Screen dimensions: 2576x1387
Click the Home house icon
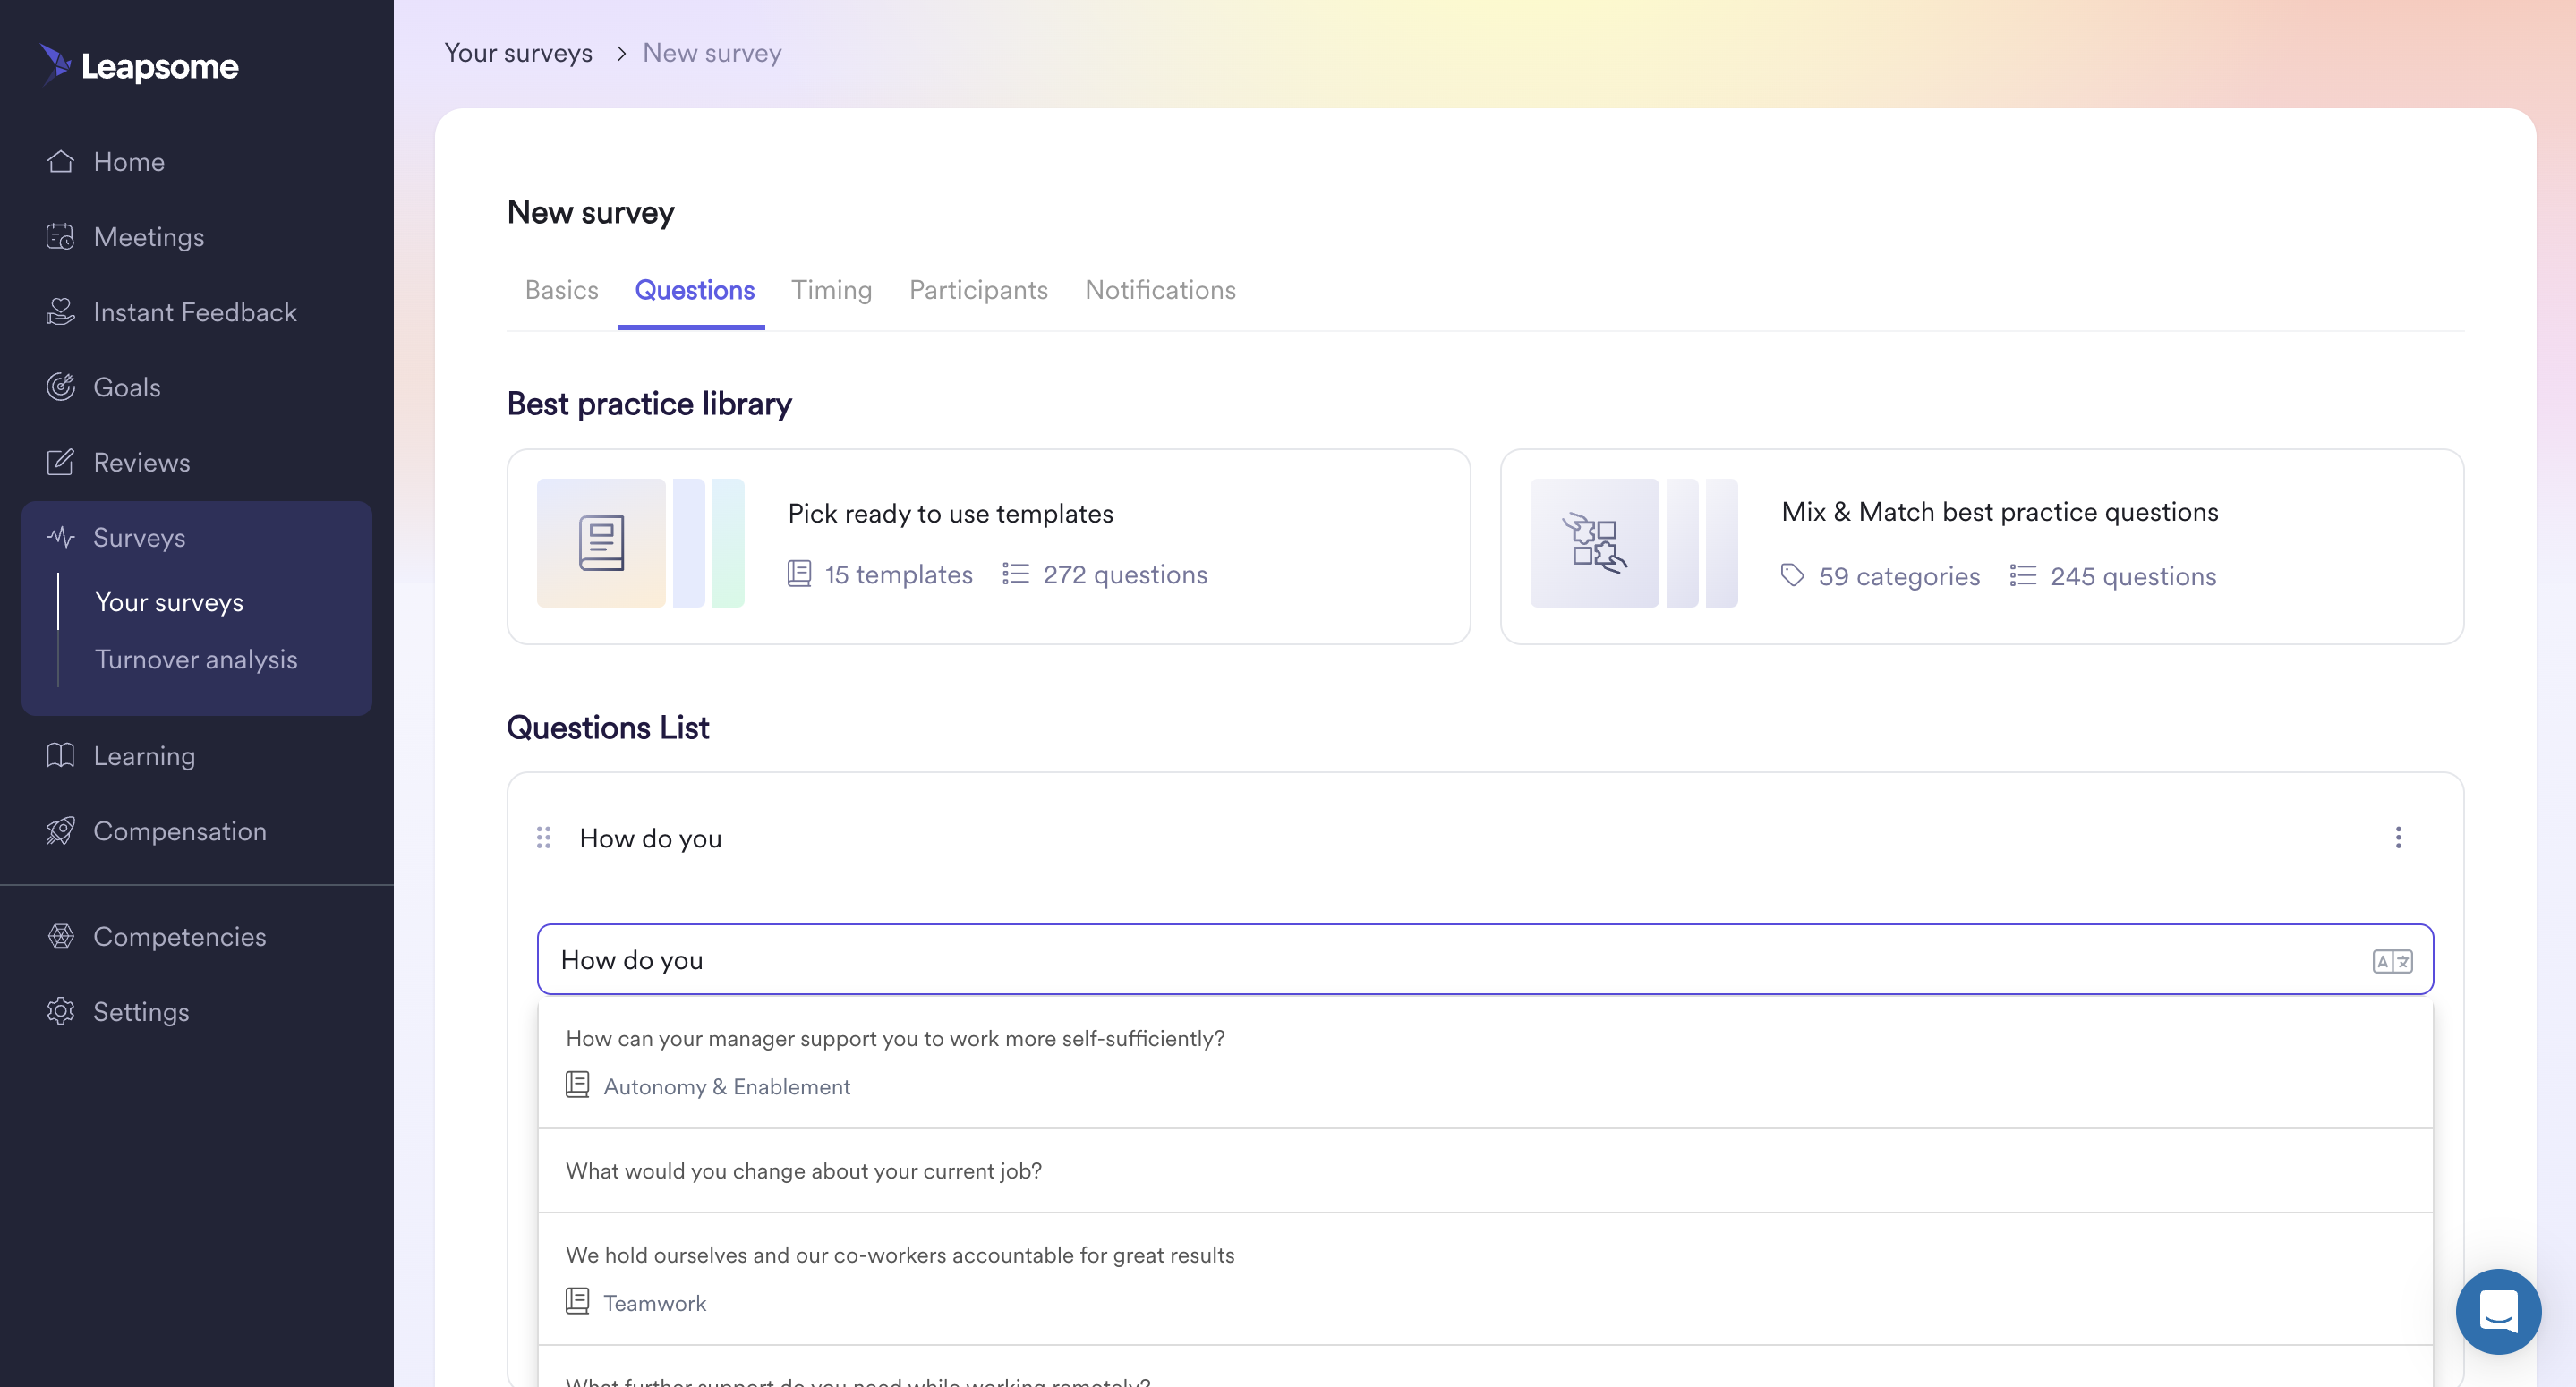tap(60, 161)
